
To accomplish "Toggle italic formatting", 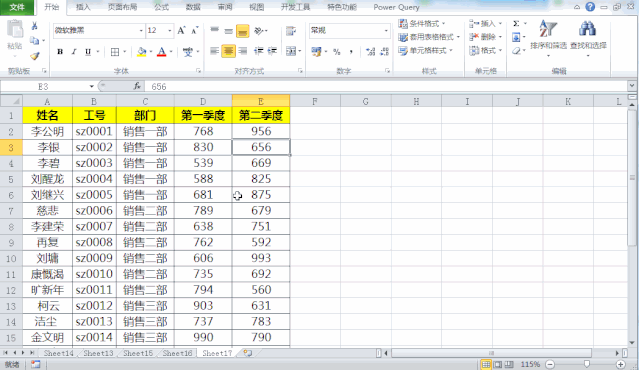I will (x=74, y=52).
